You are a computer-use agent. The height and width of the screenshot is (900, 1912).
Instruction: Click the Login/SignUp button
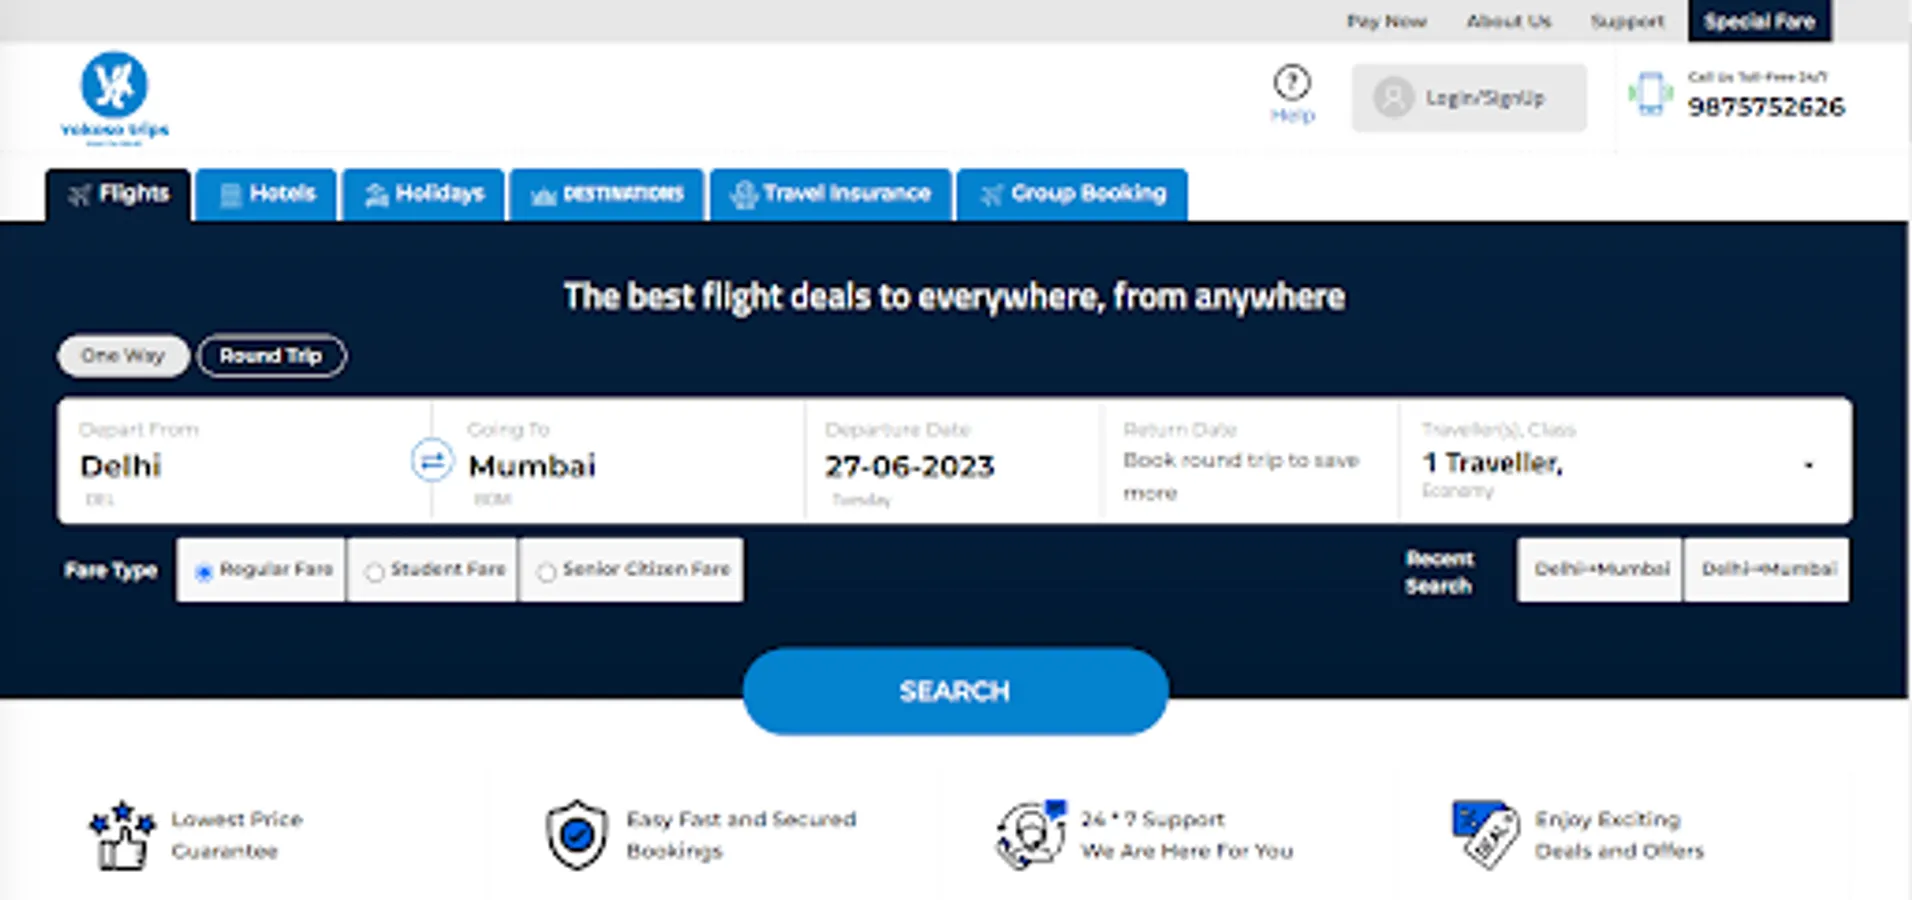click(x=1469, y=98)
